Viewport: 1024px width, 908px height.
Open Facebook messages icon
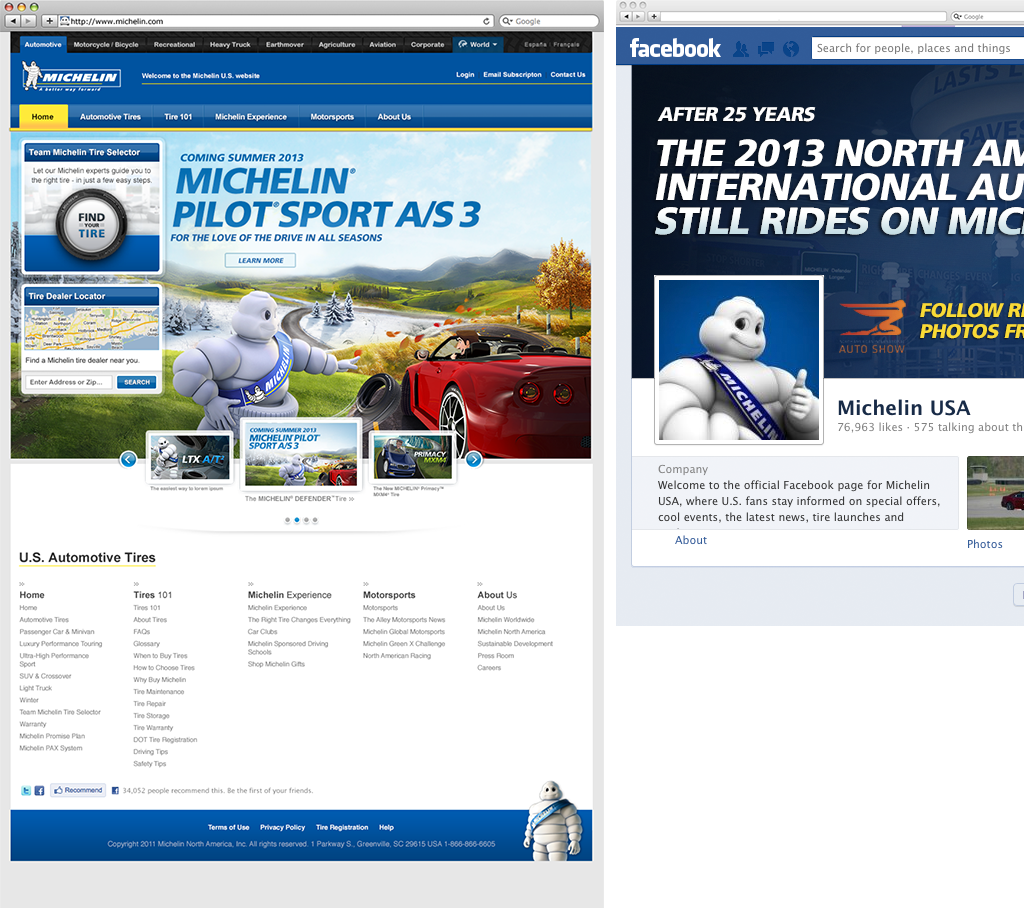tap(766, 49)
